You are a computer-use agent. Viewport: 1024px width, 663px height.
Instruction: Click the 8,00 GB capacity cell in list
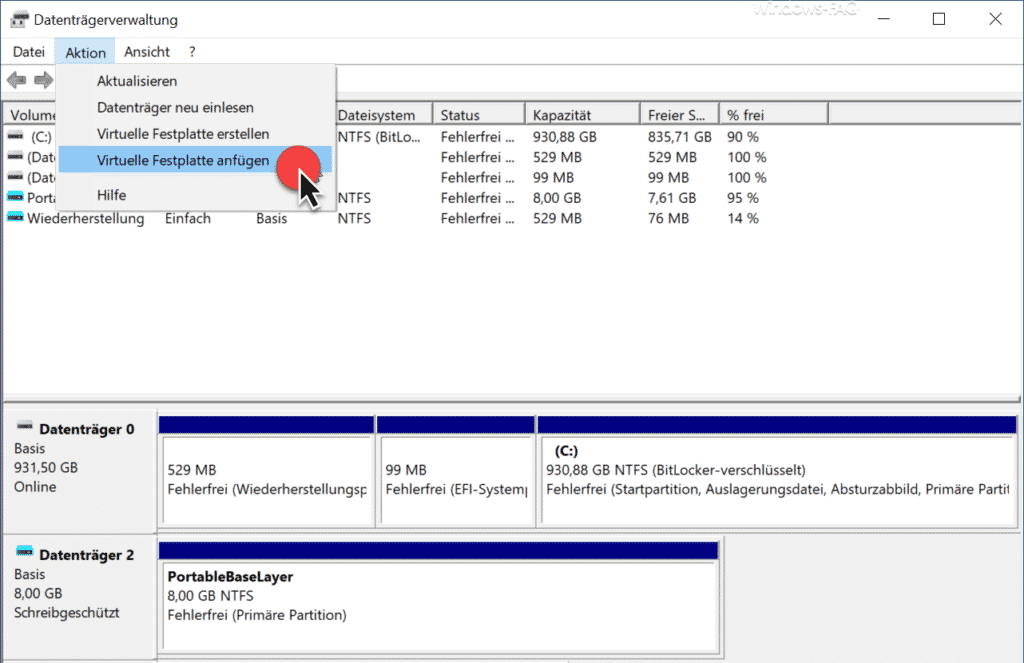click(x=556, y=198)
